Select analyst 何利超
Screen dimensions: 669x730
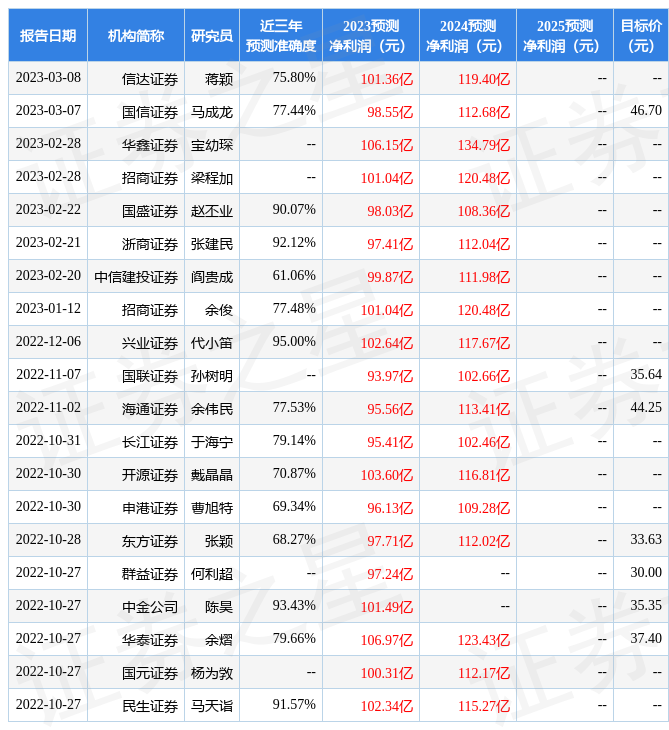click(211, 575)
